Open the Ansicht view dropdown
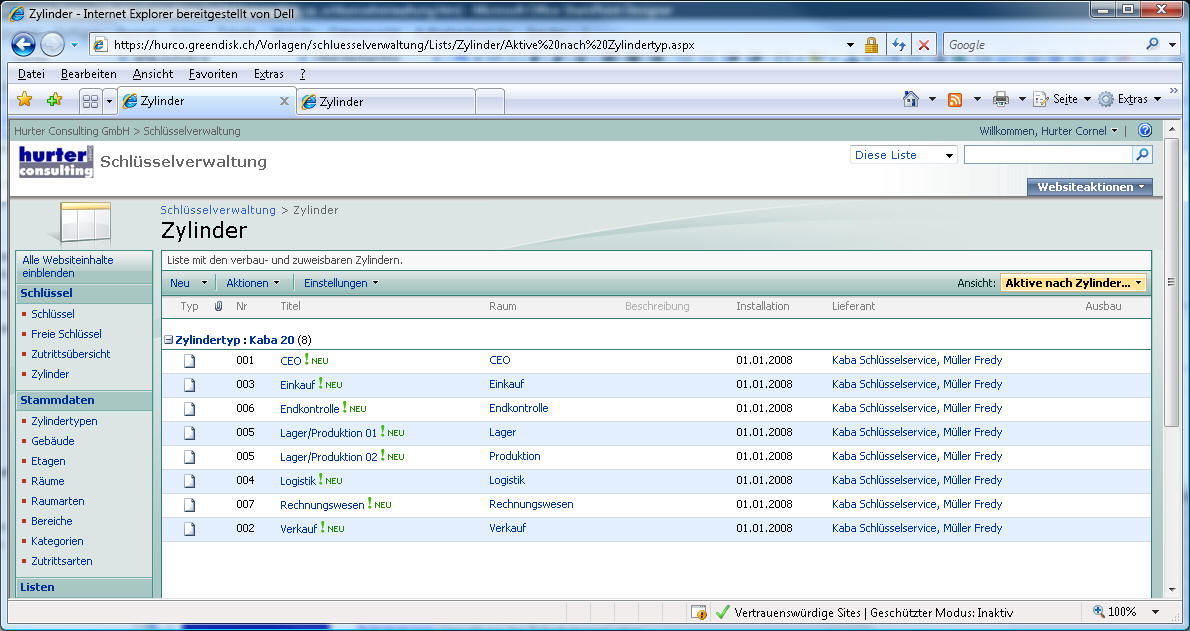Screen dimensions: 1190x631 click(1073, 283)
